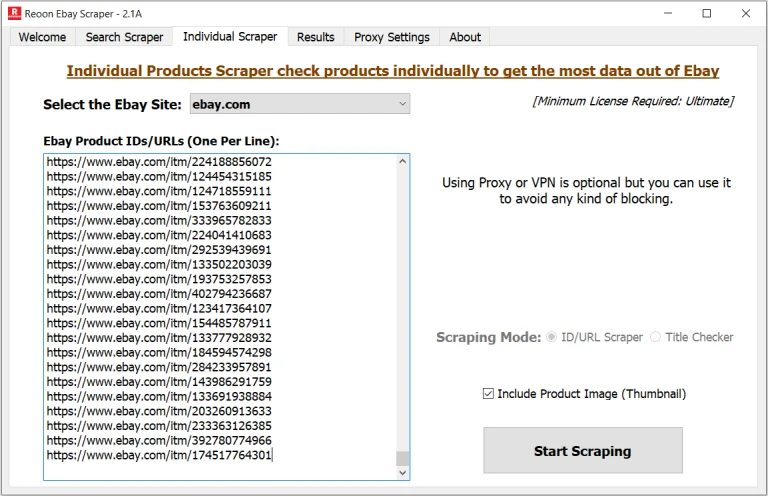The image size is (768, 496).
Task: Click URL line ending in 224188856072
Action: click(x=159, y=162)
